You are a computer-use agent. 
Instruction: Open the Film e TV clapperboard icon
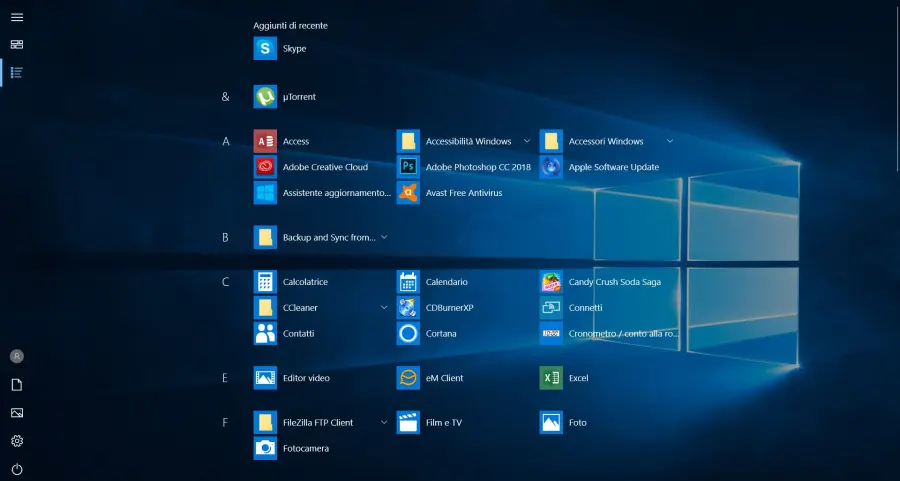coord(408,422)
